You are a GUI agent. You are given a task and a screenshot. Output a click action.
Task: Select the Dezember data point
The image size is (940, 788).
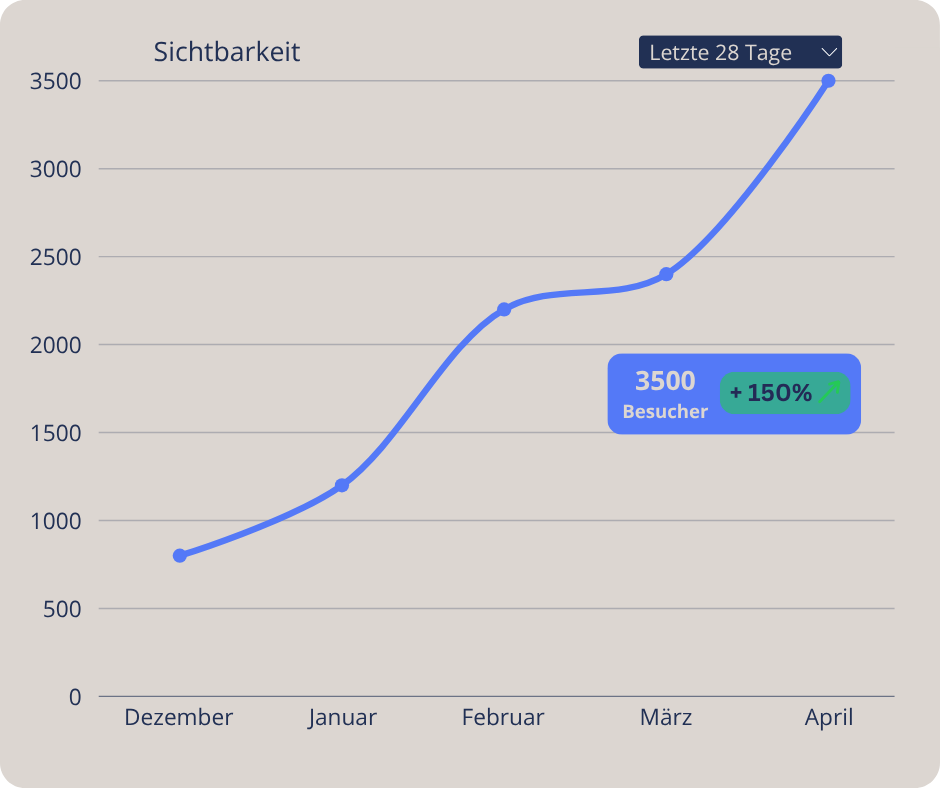pyautogui.click(x=180, y=556)
